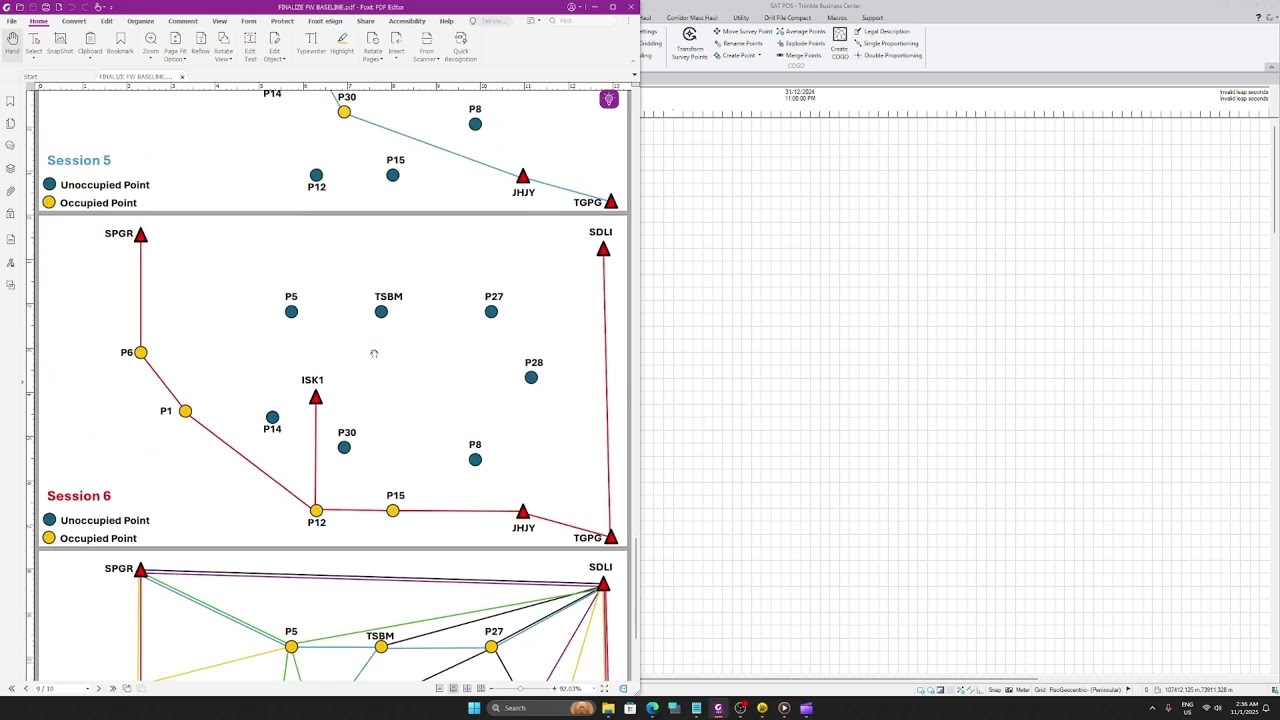The width and height of the screenshot is (1280, 720).
Task: Jump to first page in Foxit status bar
Action: tap(13, 688)
